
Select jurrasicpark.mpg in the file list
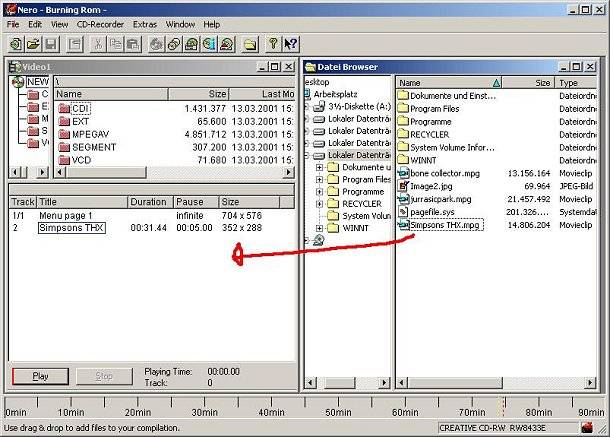pos(440,199)
